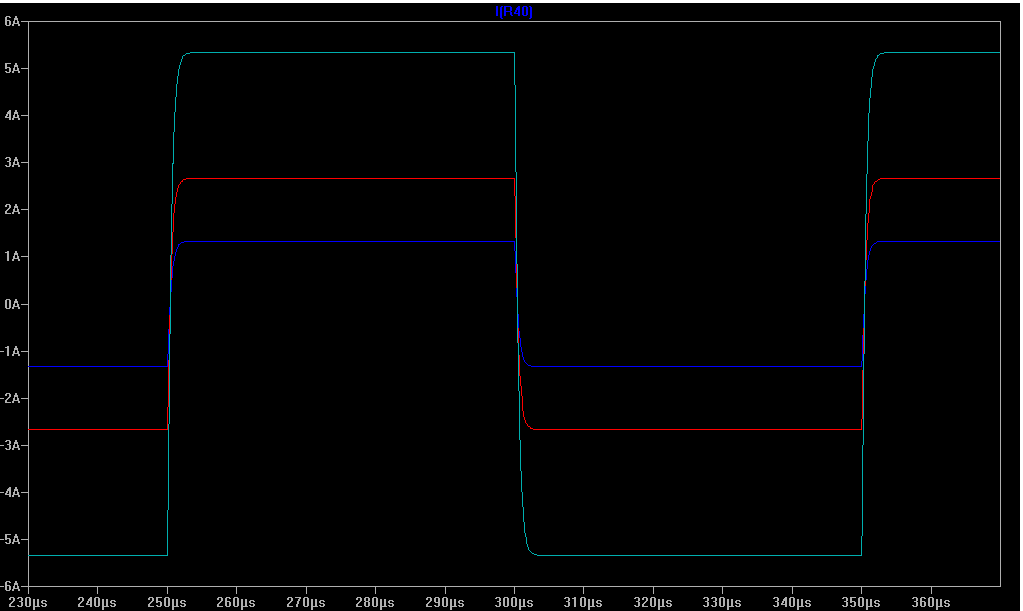Click the 290µs time axis label
Viewport: 1023px width, 611px height.
(445, 603)
